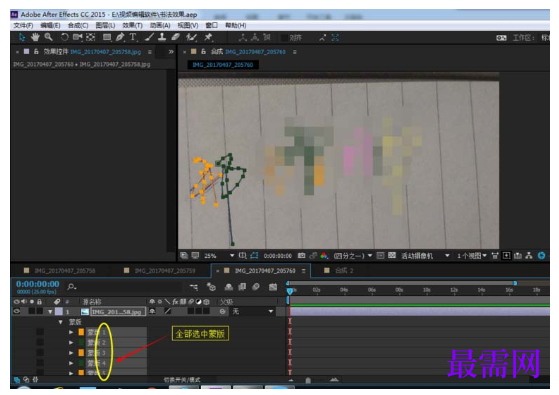Select the Pen tool
This screenshot has height=395, width=559.
120,37
